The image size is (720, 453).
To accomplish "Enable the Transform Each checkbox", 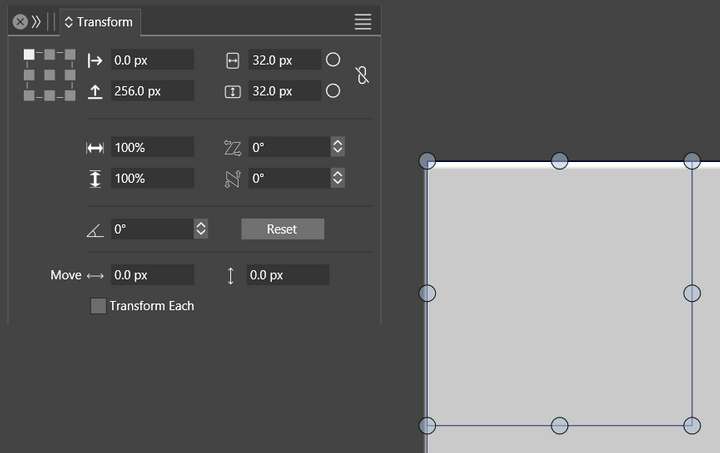I will [98, 306].
